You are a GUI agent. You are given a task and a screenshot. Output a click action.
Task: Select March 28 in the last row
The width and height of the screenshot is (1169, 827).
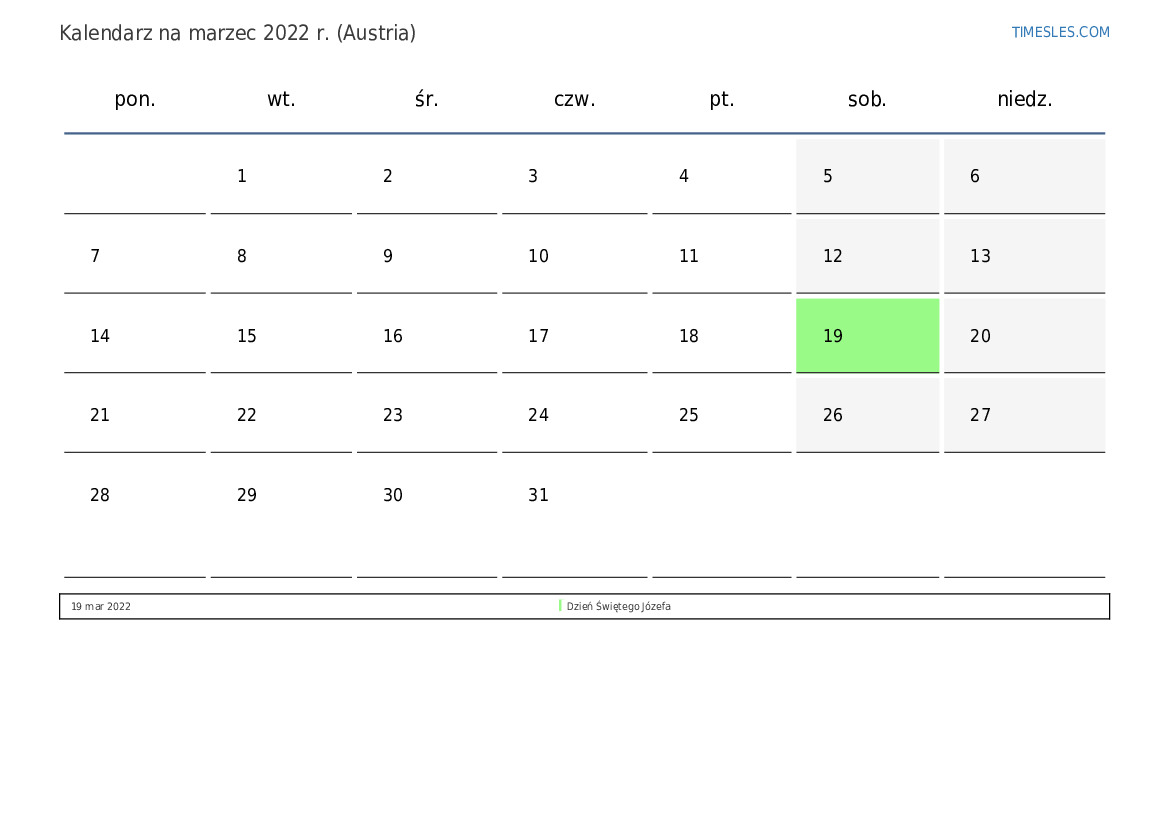[100, 495]
